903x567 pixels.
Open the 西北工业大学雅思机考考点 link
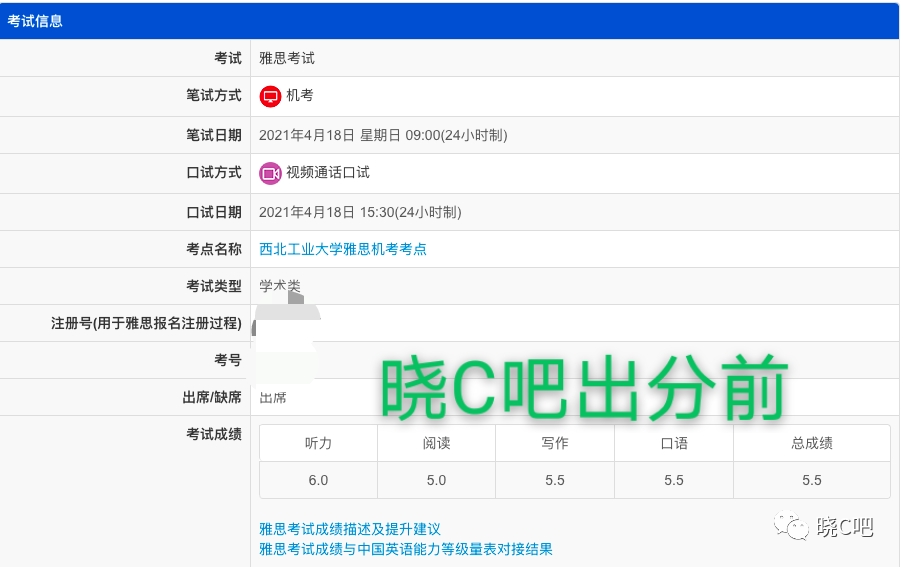click(343, 249)
